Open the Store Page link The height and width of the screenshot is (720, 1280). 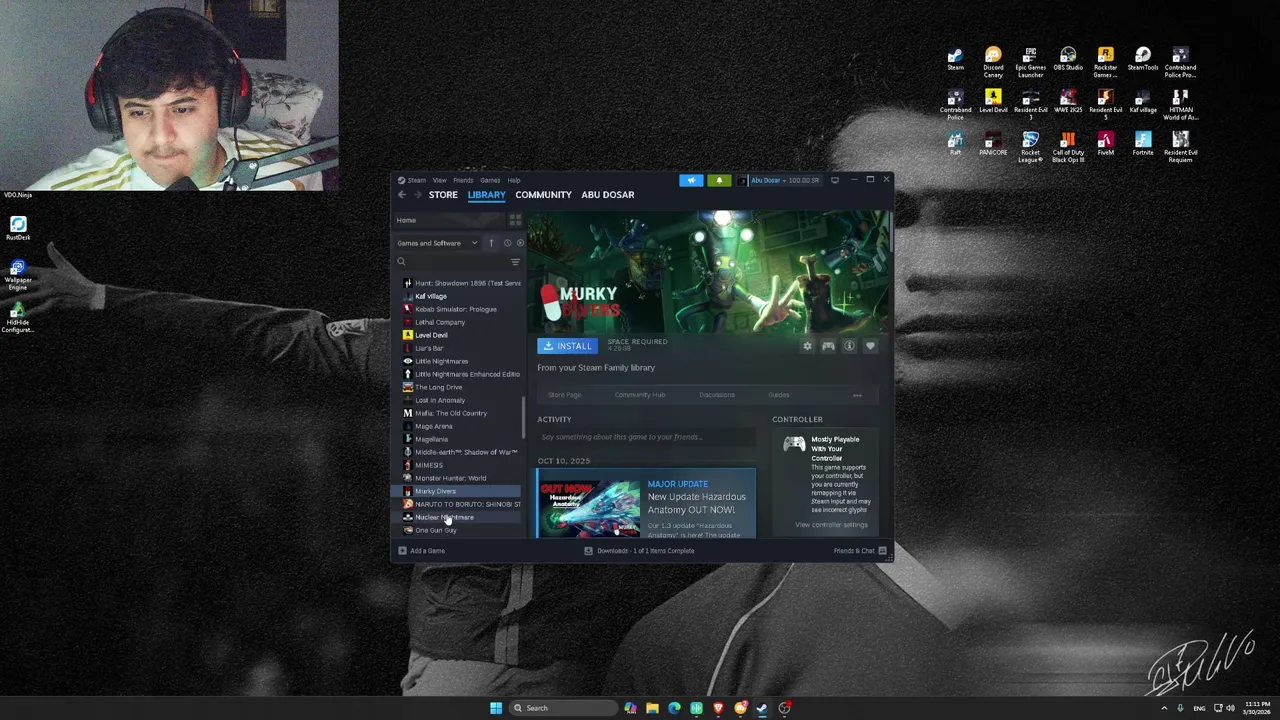pyautogui.click(x=564, y=395)
